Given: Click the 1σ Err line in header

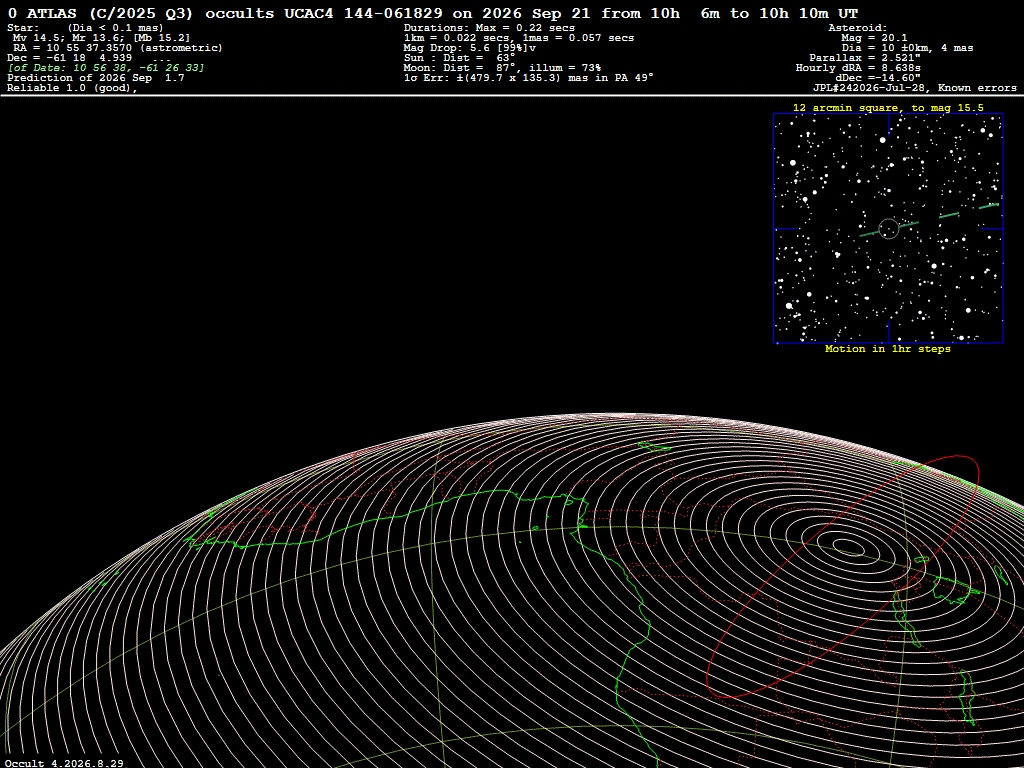Looking at the screenshot, I should click(x=528, y=78).
